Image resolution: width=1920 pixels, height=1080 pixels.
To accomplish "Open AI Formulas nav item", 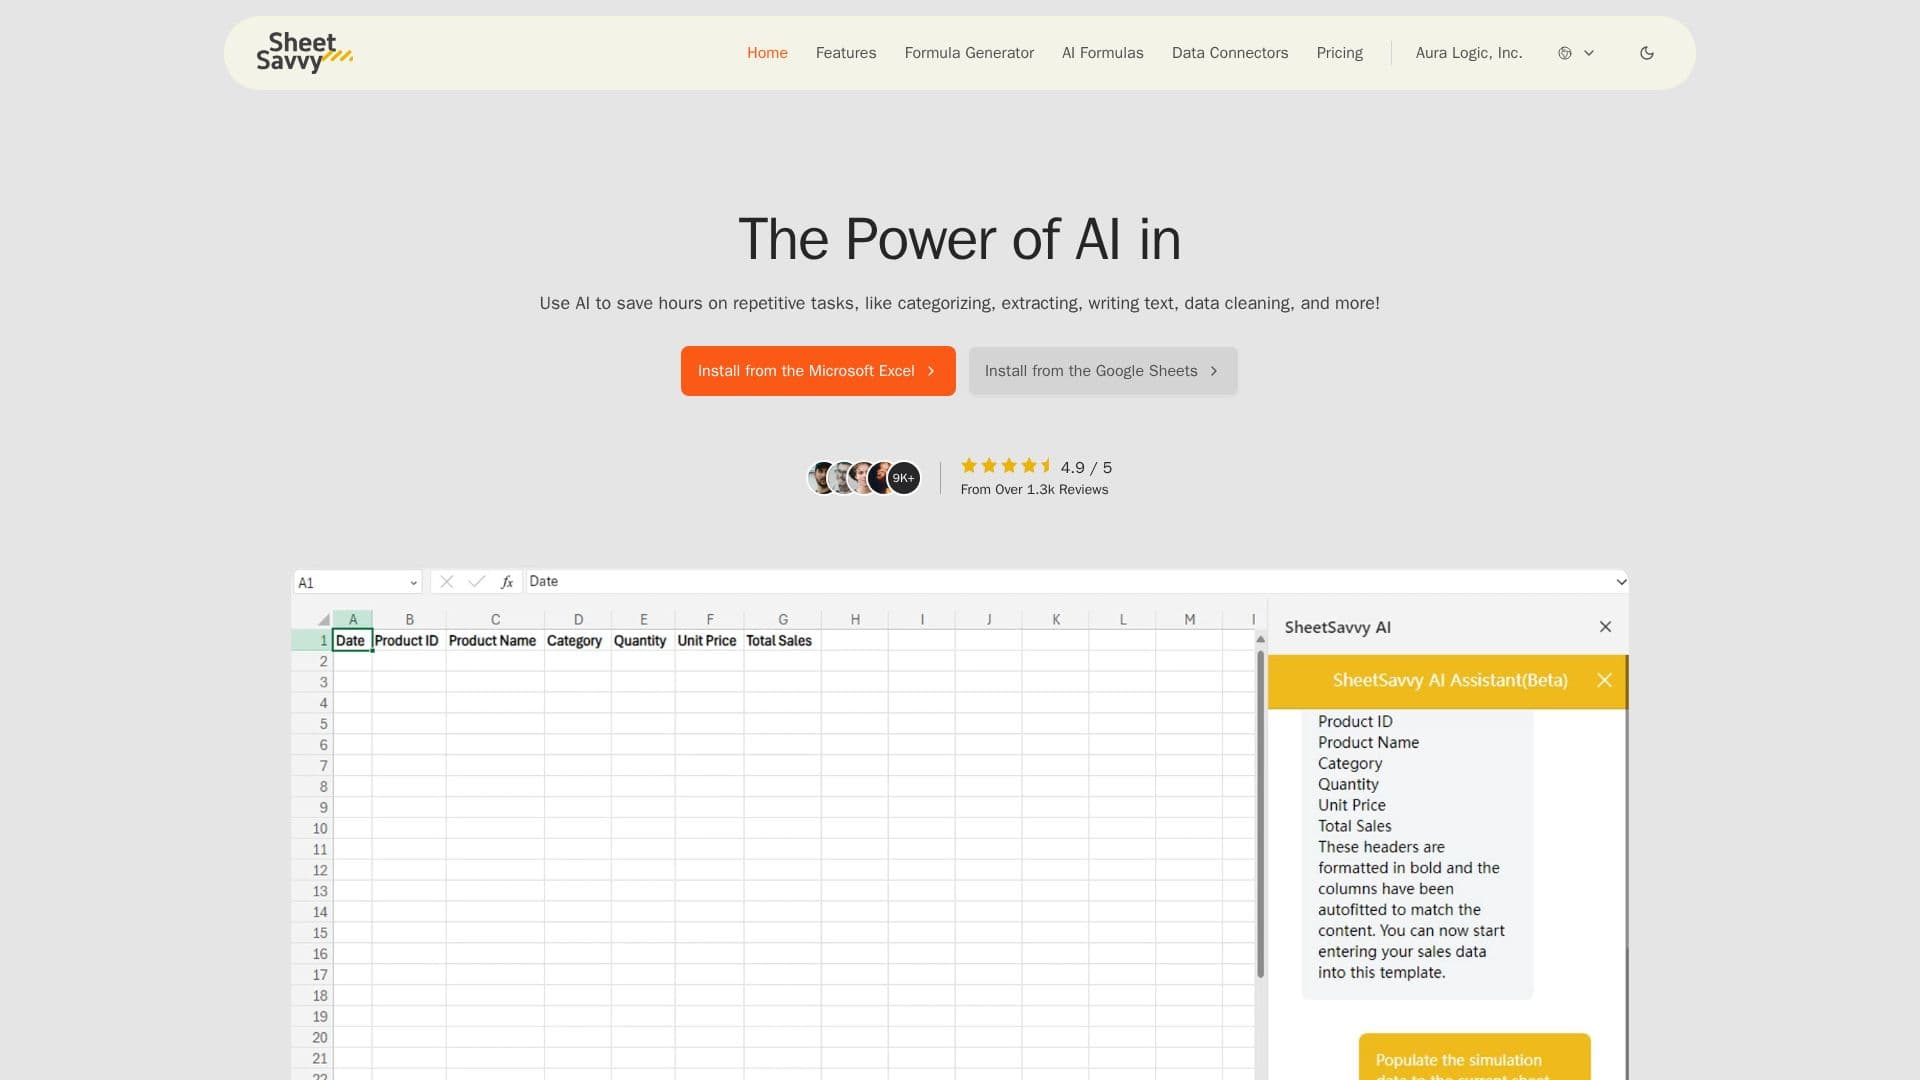I will [x=1102, y=53].
